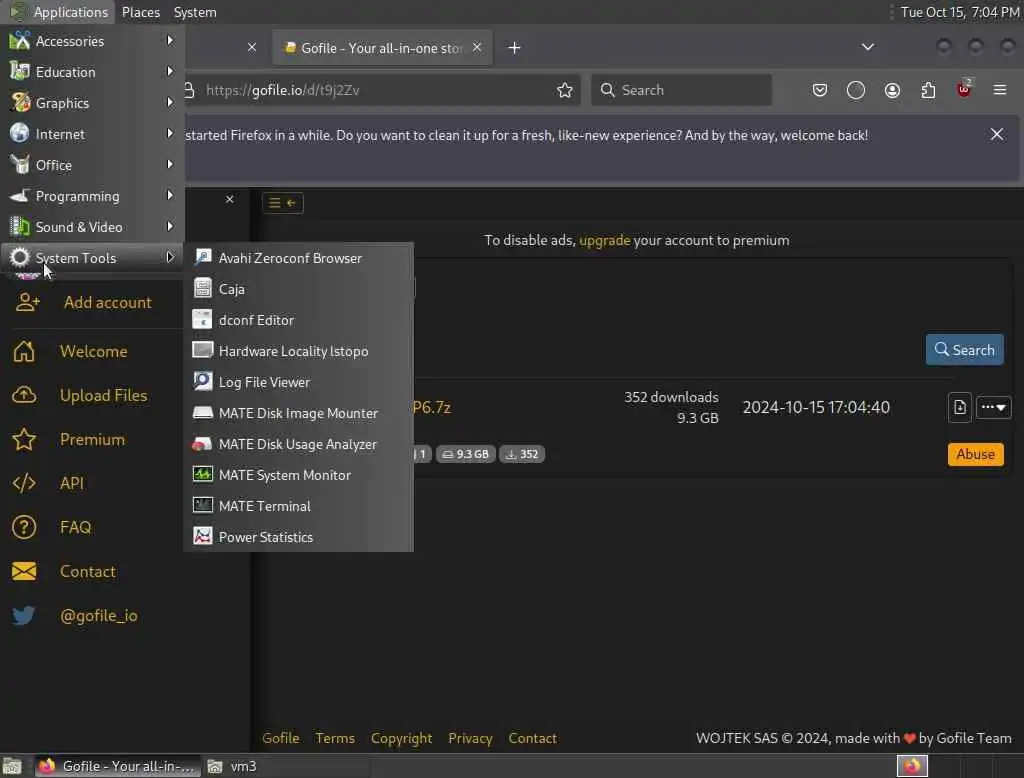Open MATE Disk Usage Analyzer

click(298, 444)
